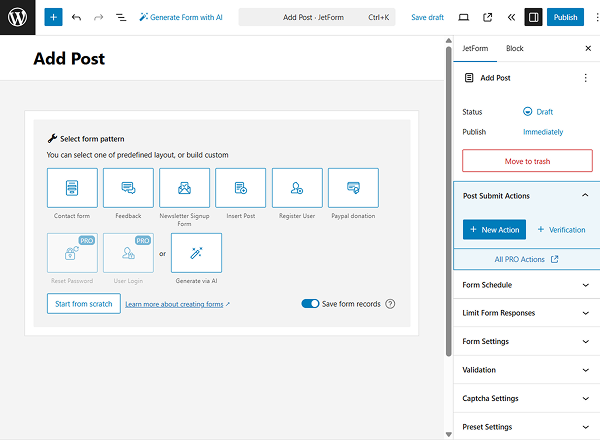Expand the Limit Form Responses panel

tap(526, 313)
